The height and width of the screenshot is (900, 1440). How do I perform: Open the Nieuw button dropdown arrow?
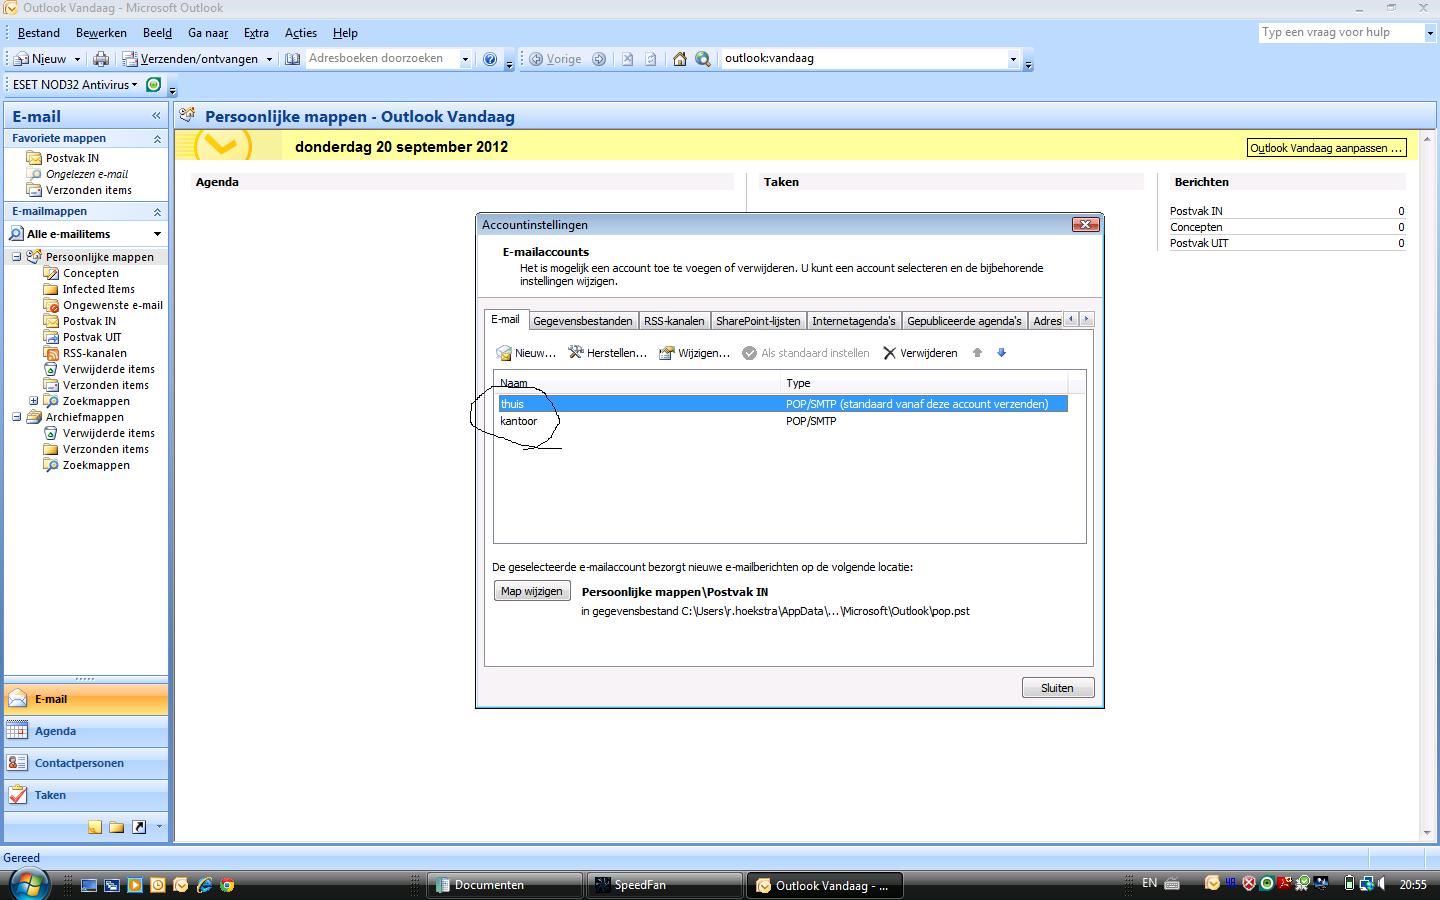click(x=77, y=59)
